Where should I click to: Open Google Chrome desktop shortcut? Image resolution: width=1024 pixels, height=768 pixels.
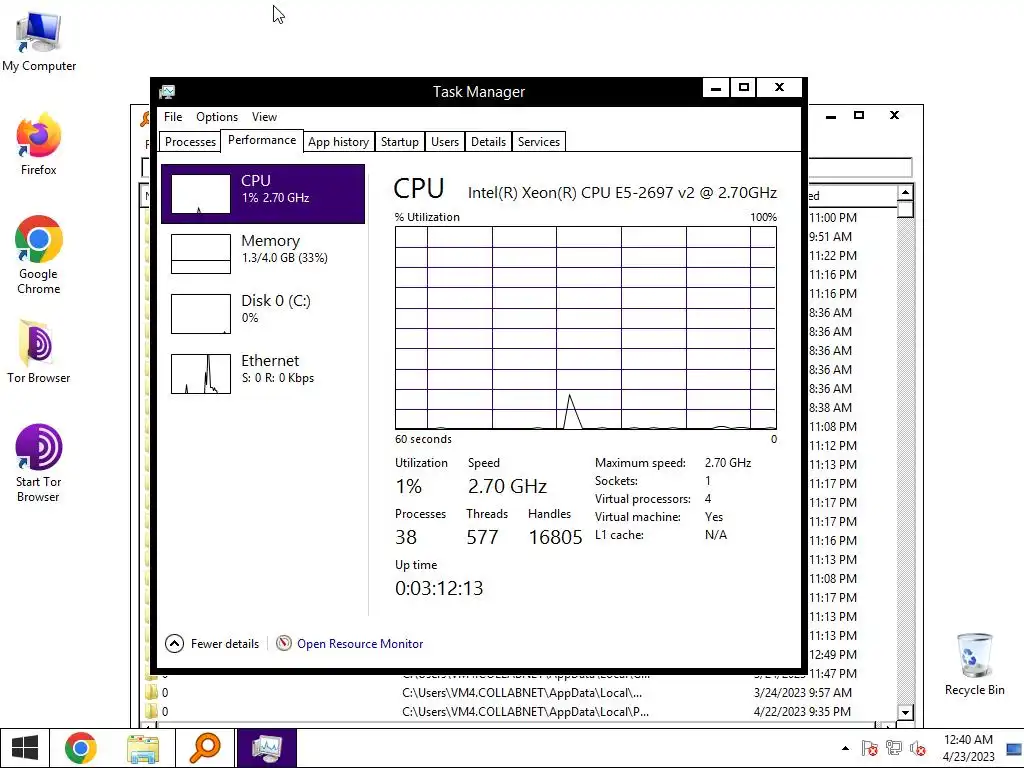point(39,255)
